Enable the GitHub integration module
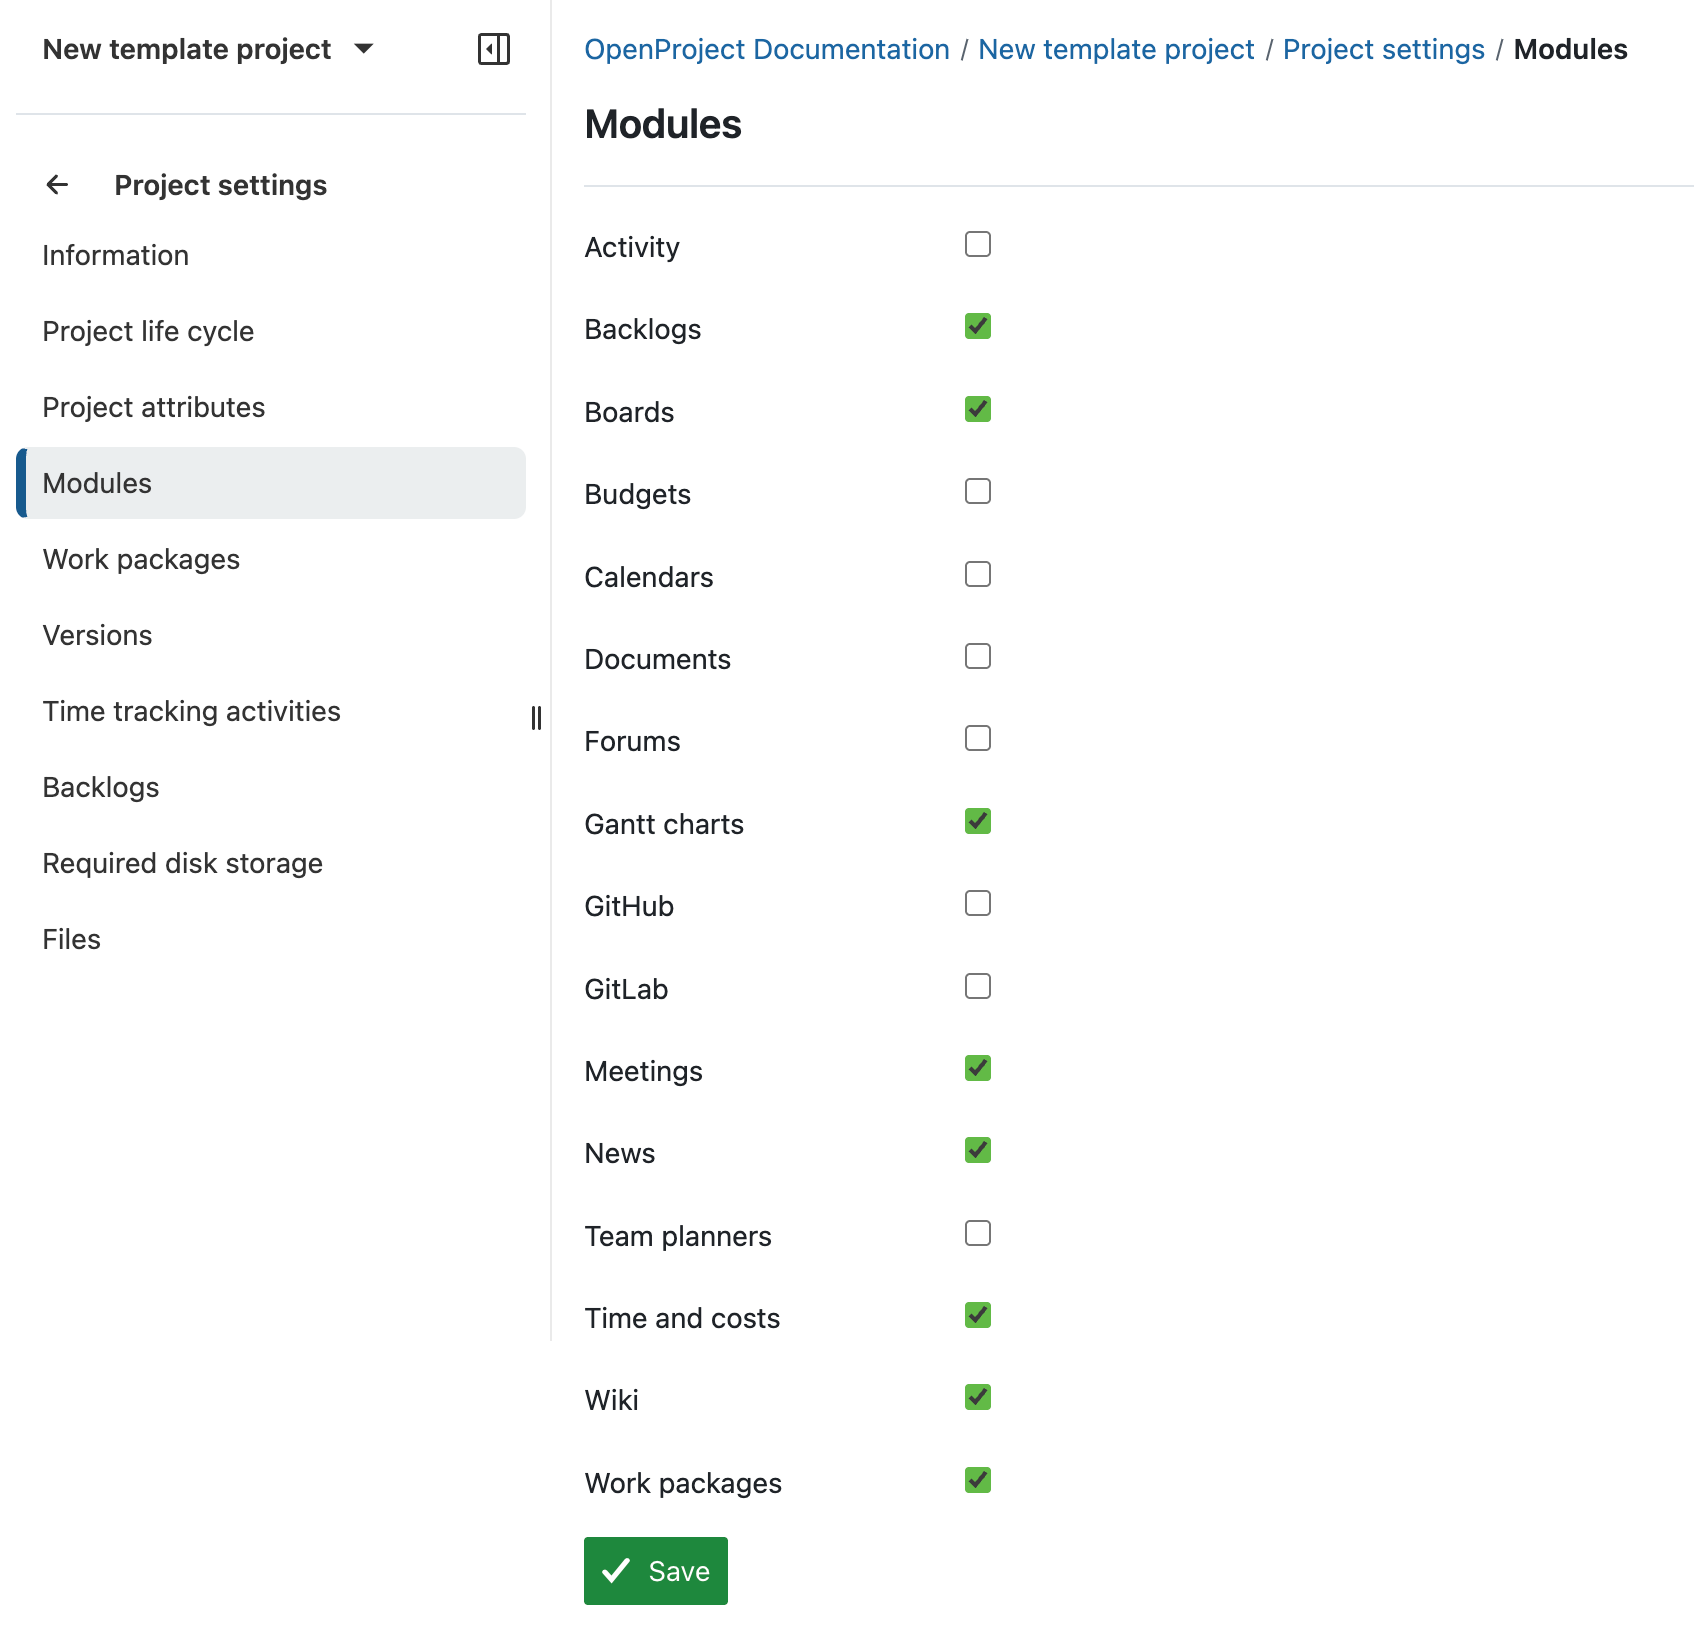Screen dimensions: 1694x1633 (977, 903)
